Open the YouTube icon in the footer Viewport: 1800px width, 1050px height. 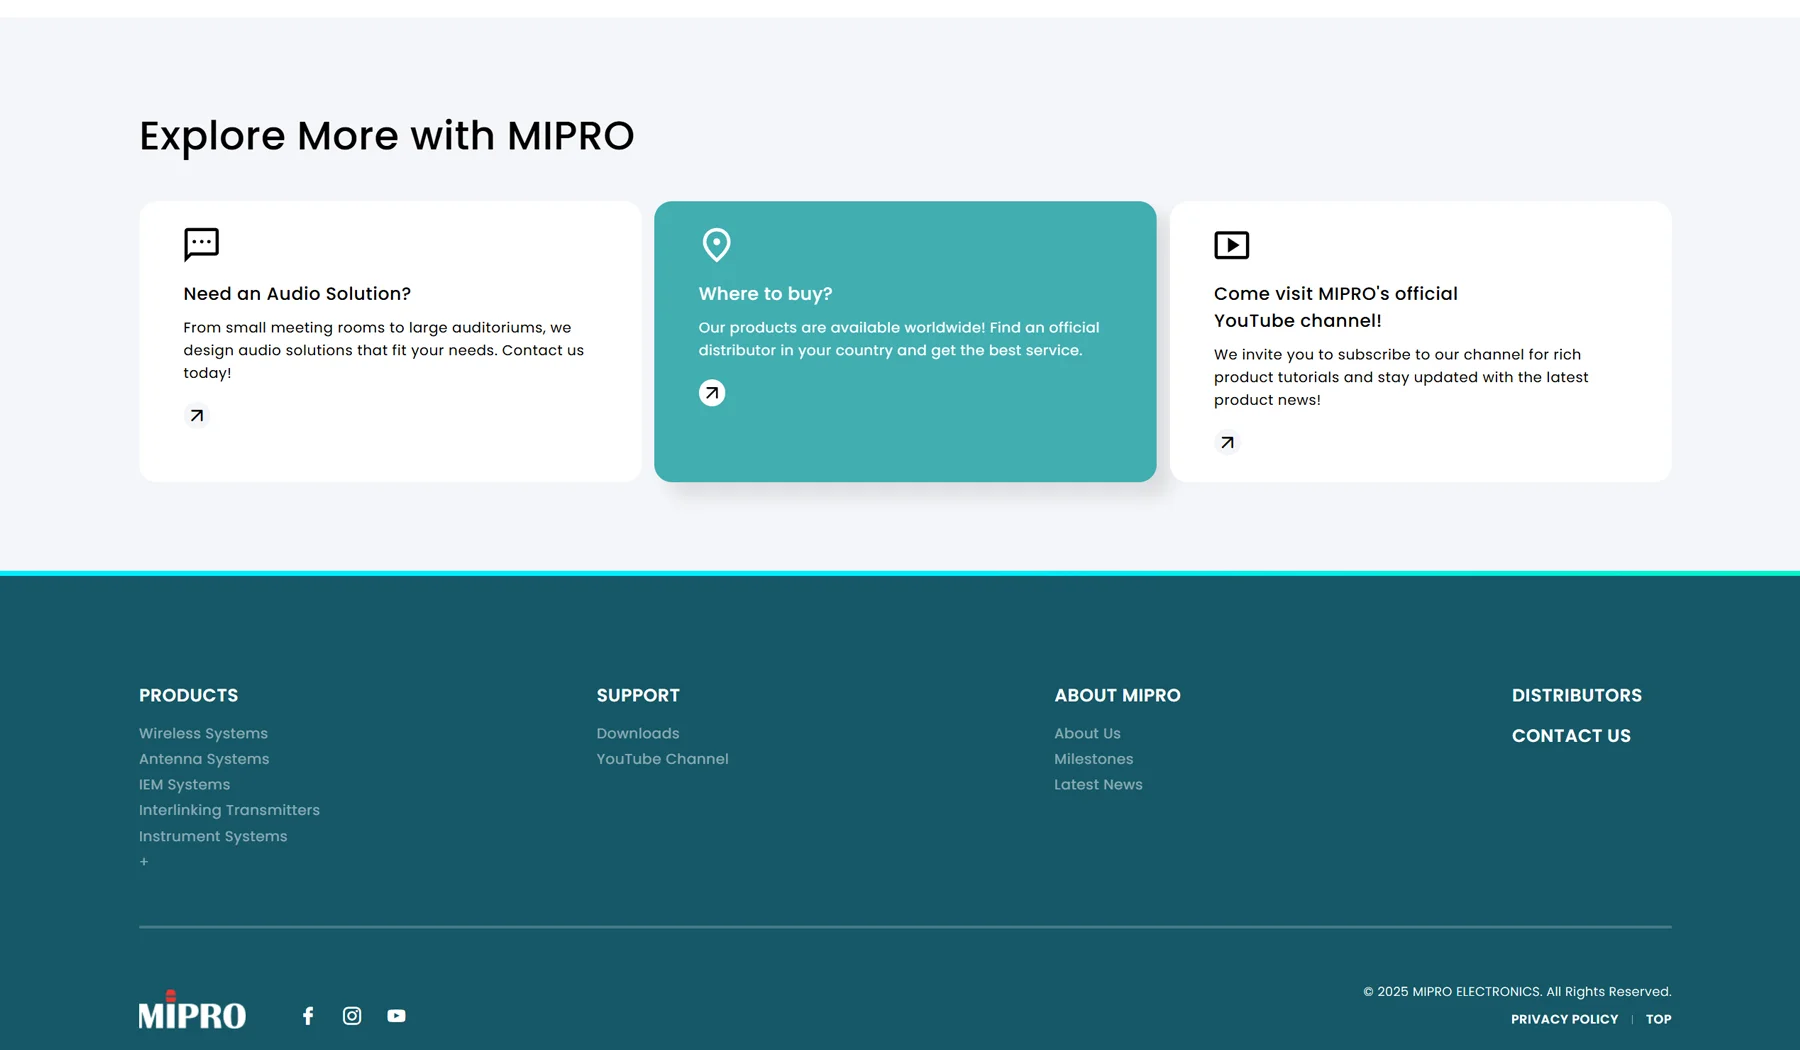click(x=396, y=1016)
